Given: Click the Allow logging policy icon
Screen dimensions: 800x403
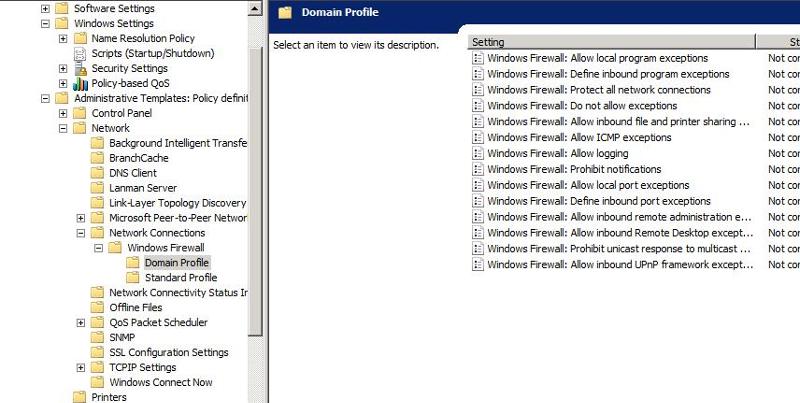Looking at the screenshot, I should click(x=478, y=153).
